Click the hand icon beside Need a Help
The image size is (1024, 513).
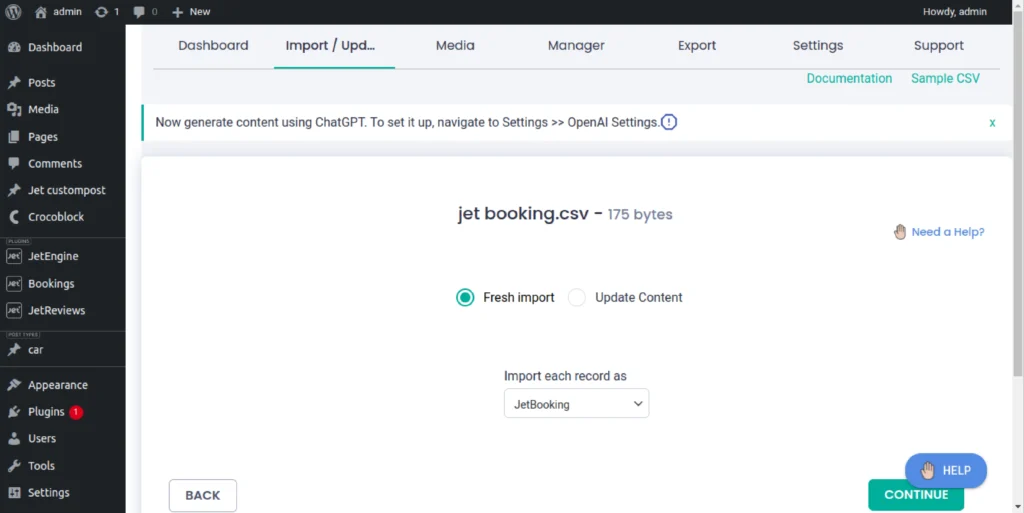(900, 232)
